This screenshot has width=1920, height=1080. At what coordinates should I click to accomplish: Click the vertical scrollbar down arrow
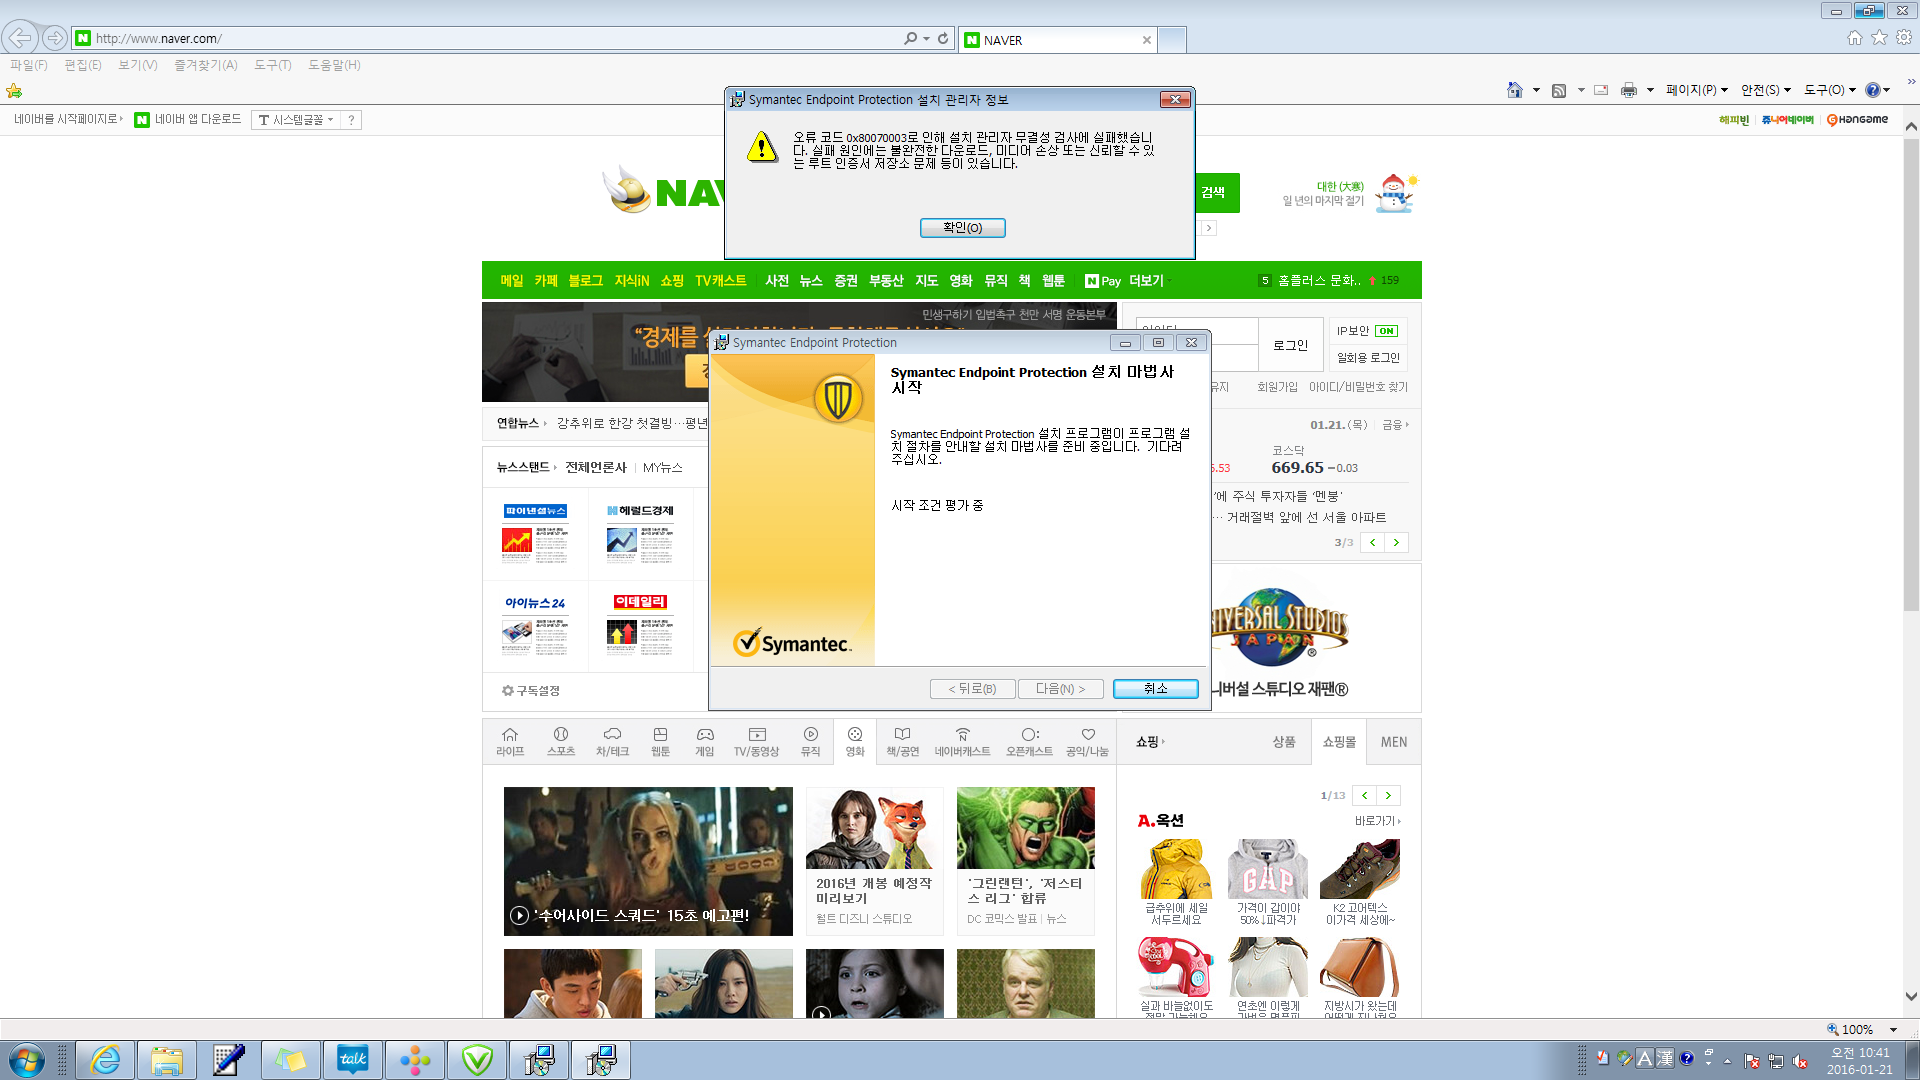1911,996
